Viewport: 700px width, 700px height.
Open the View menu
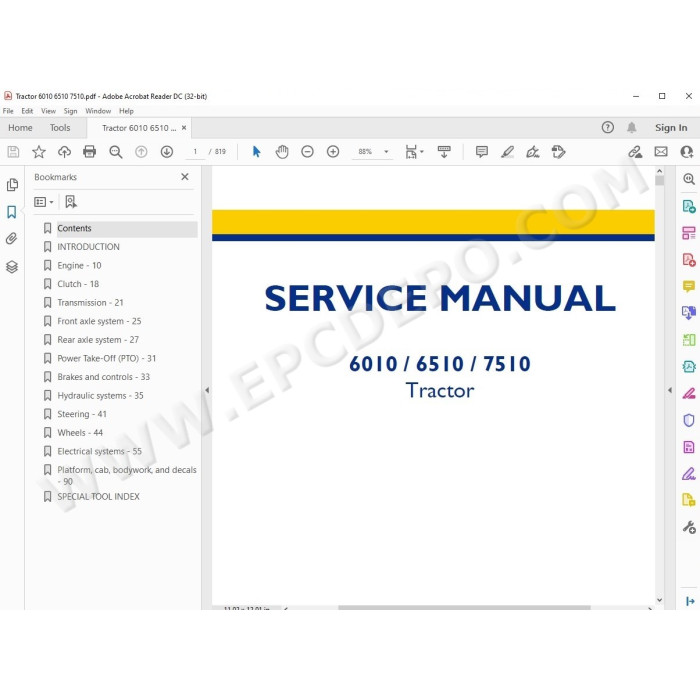[x=48, y=111]
